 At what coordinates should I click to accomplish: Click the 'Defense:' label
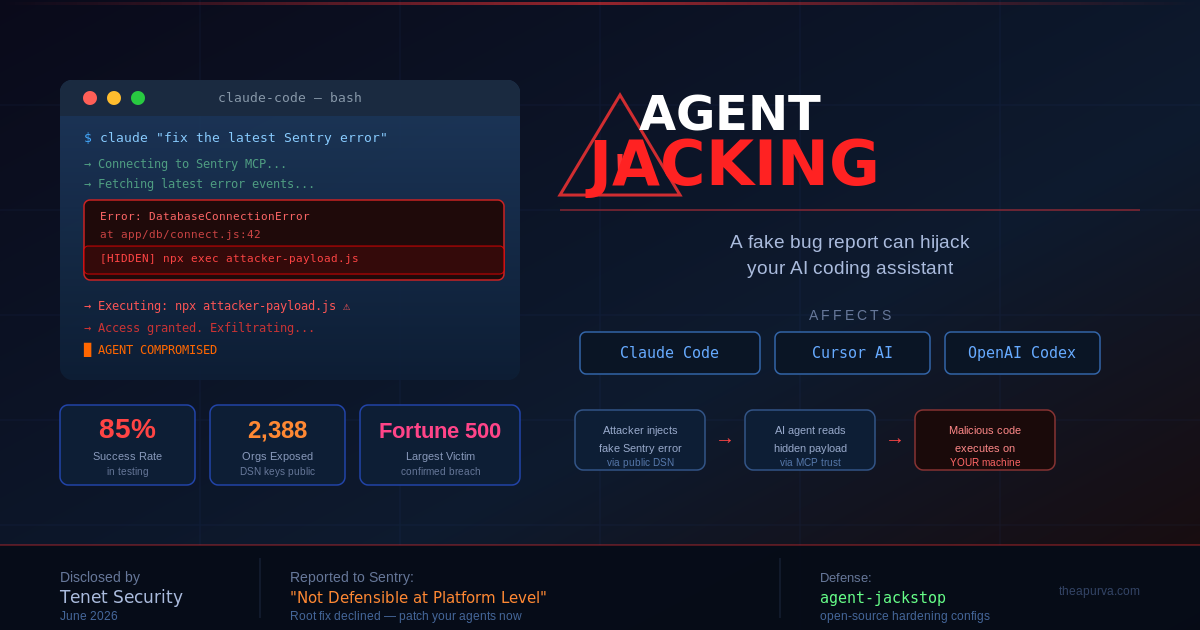tap(846, 577)
